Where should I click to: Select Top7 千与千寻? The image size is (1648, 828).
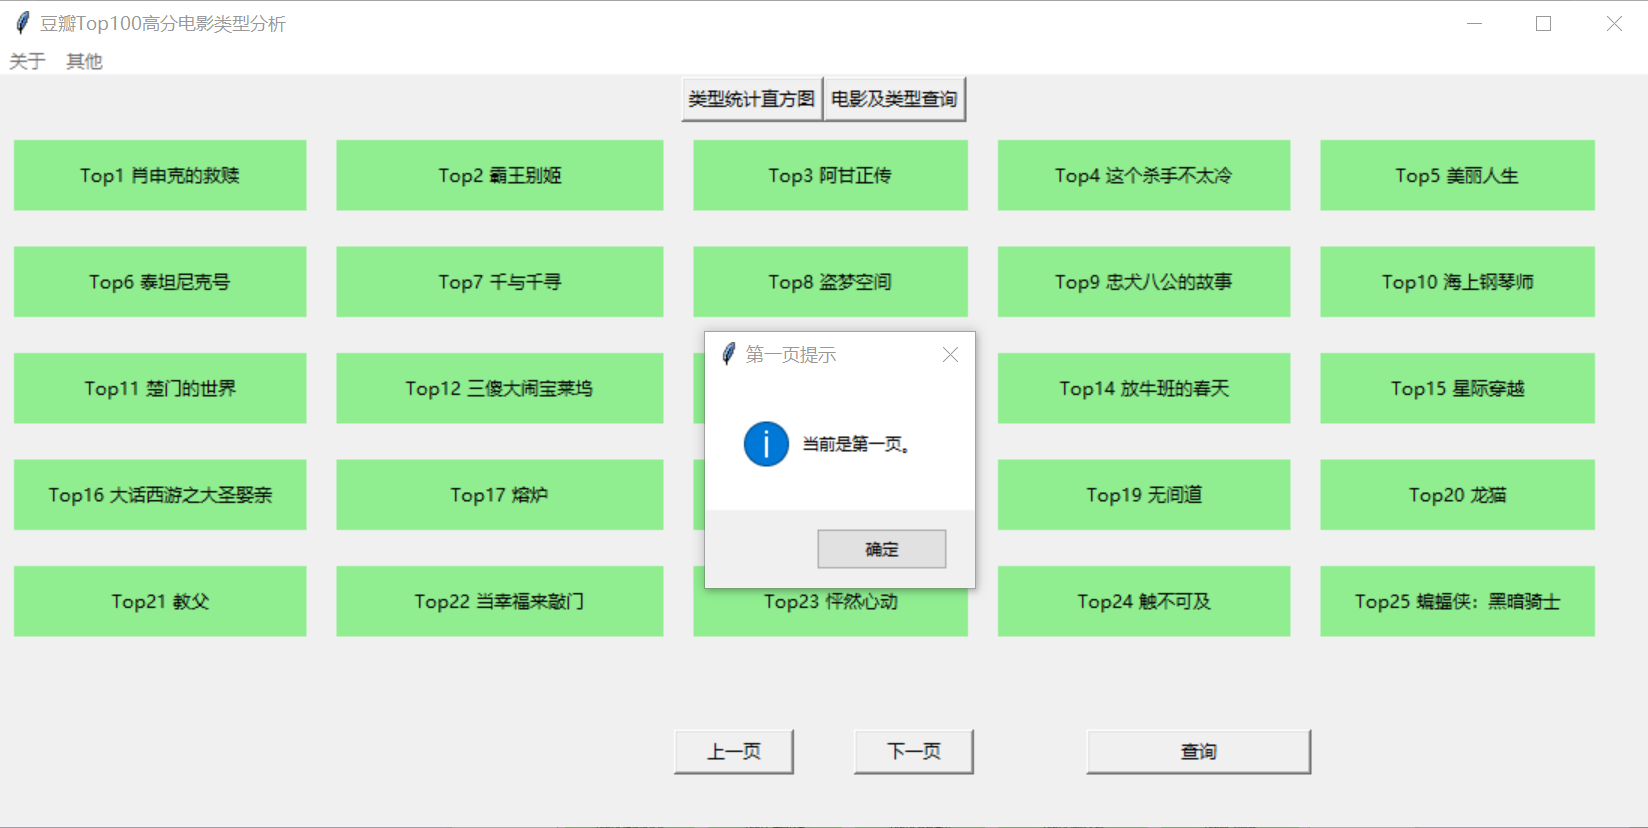pyautogui.click(x=499, y=282)
